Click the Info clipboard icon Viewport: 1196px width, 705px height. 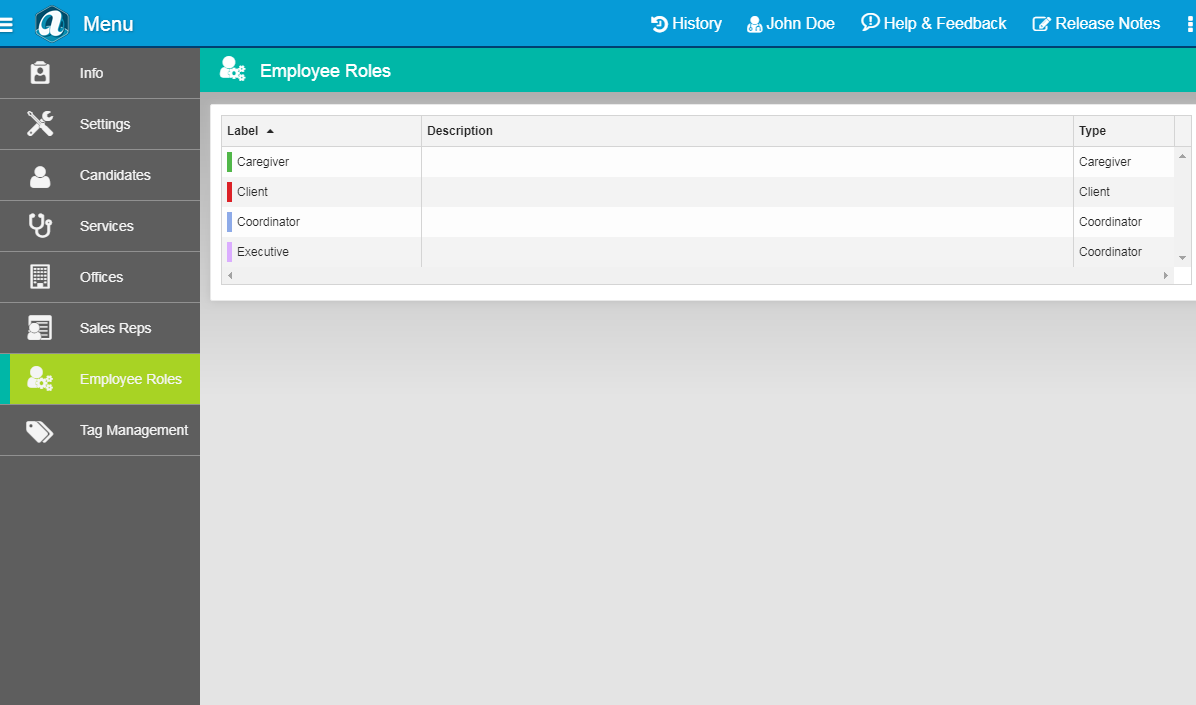[x=40, y=72]
